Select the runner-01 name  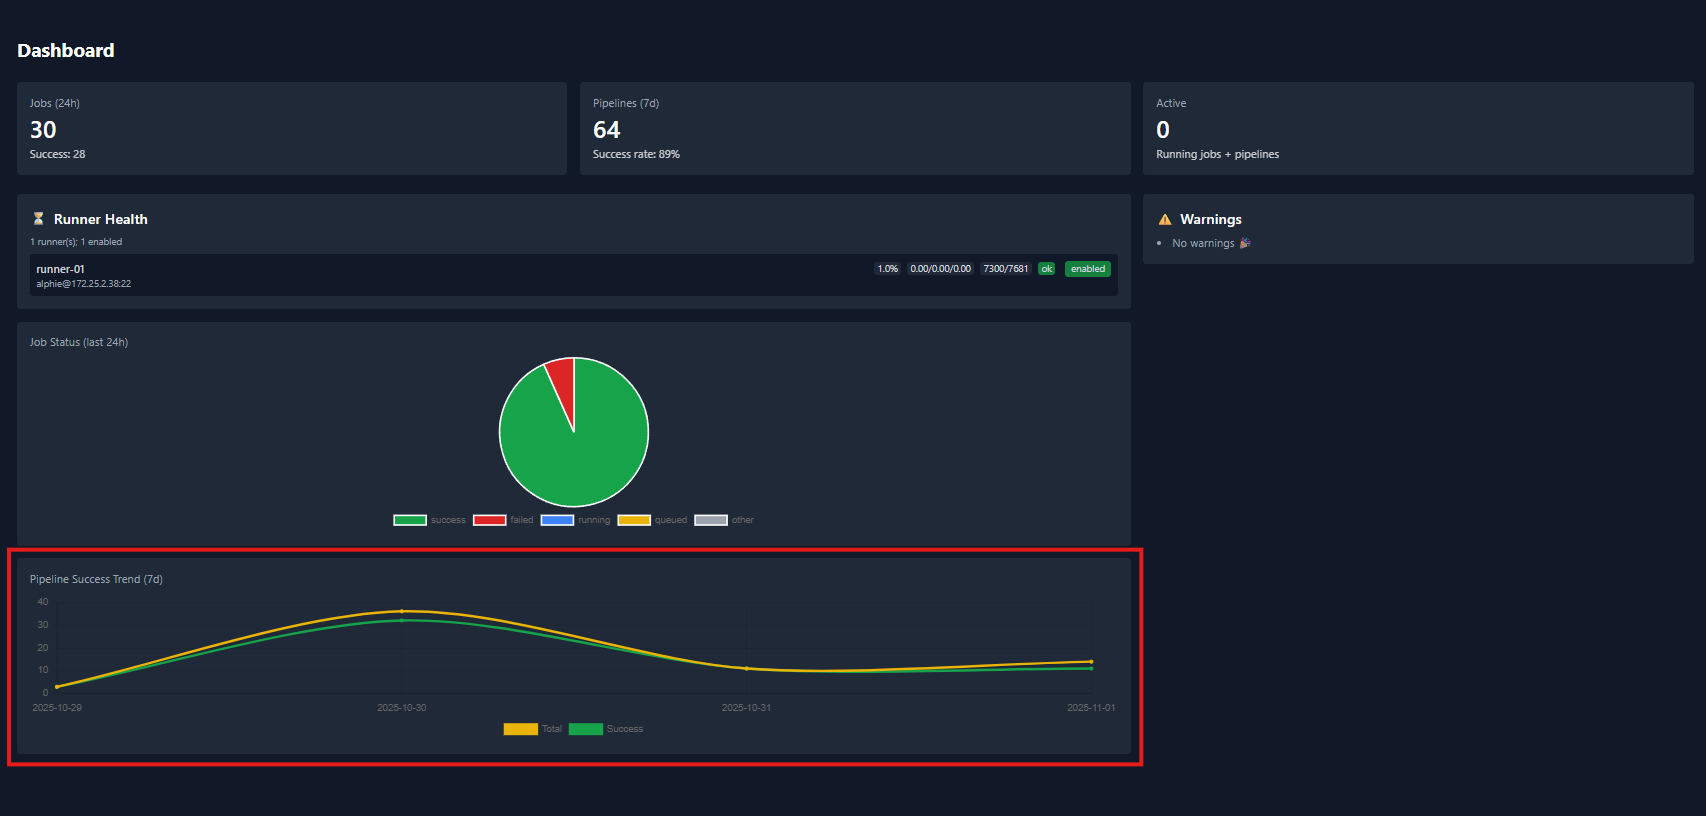(61, 269)
